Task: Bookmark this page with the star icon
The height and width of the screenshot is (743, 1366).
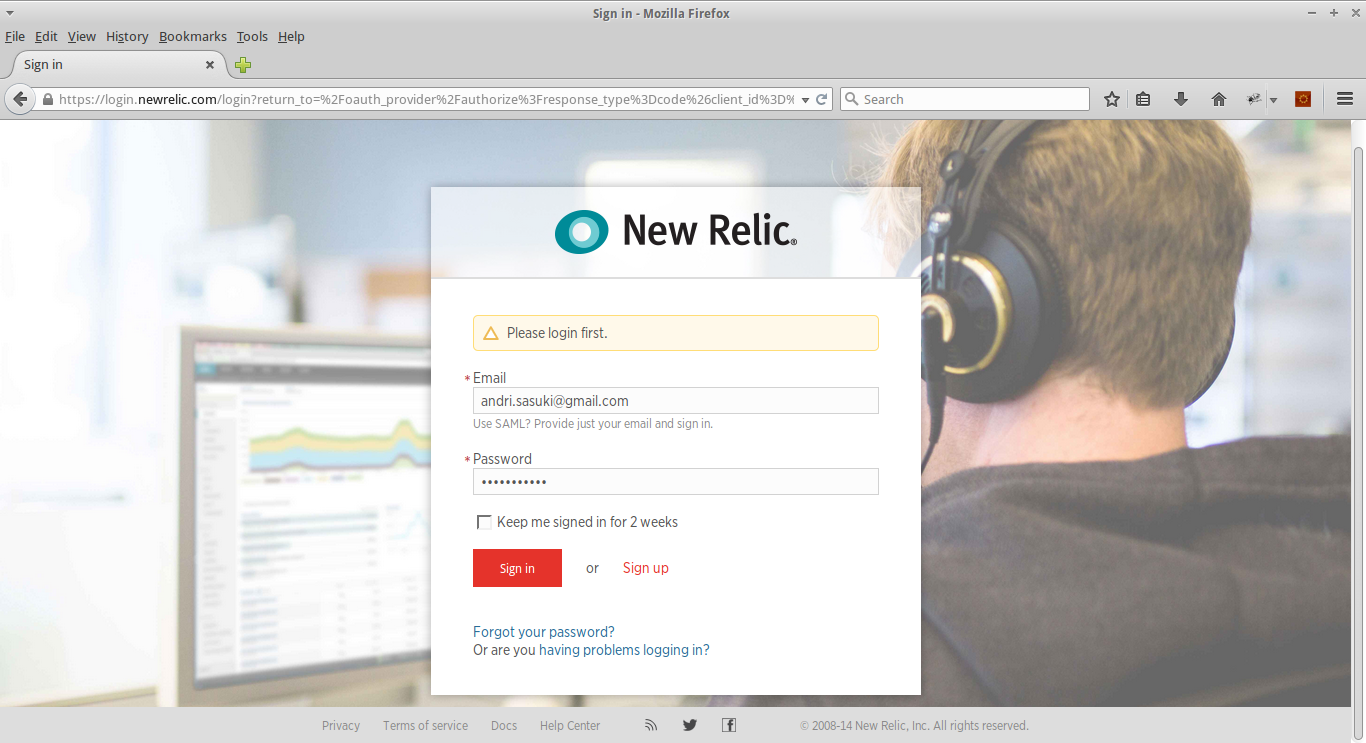Action: [1111, 99]
